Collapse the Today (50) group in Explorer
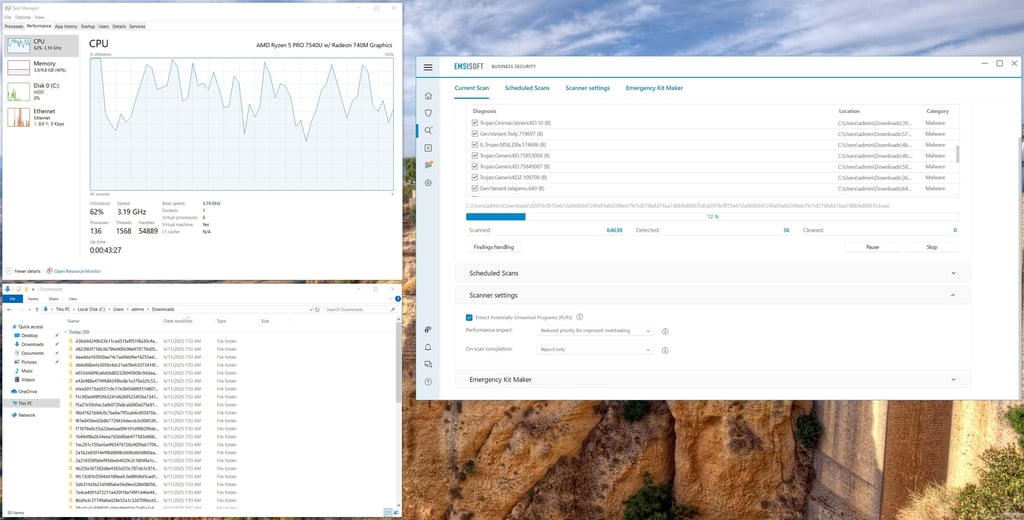 [67, 332]
